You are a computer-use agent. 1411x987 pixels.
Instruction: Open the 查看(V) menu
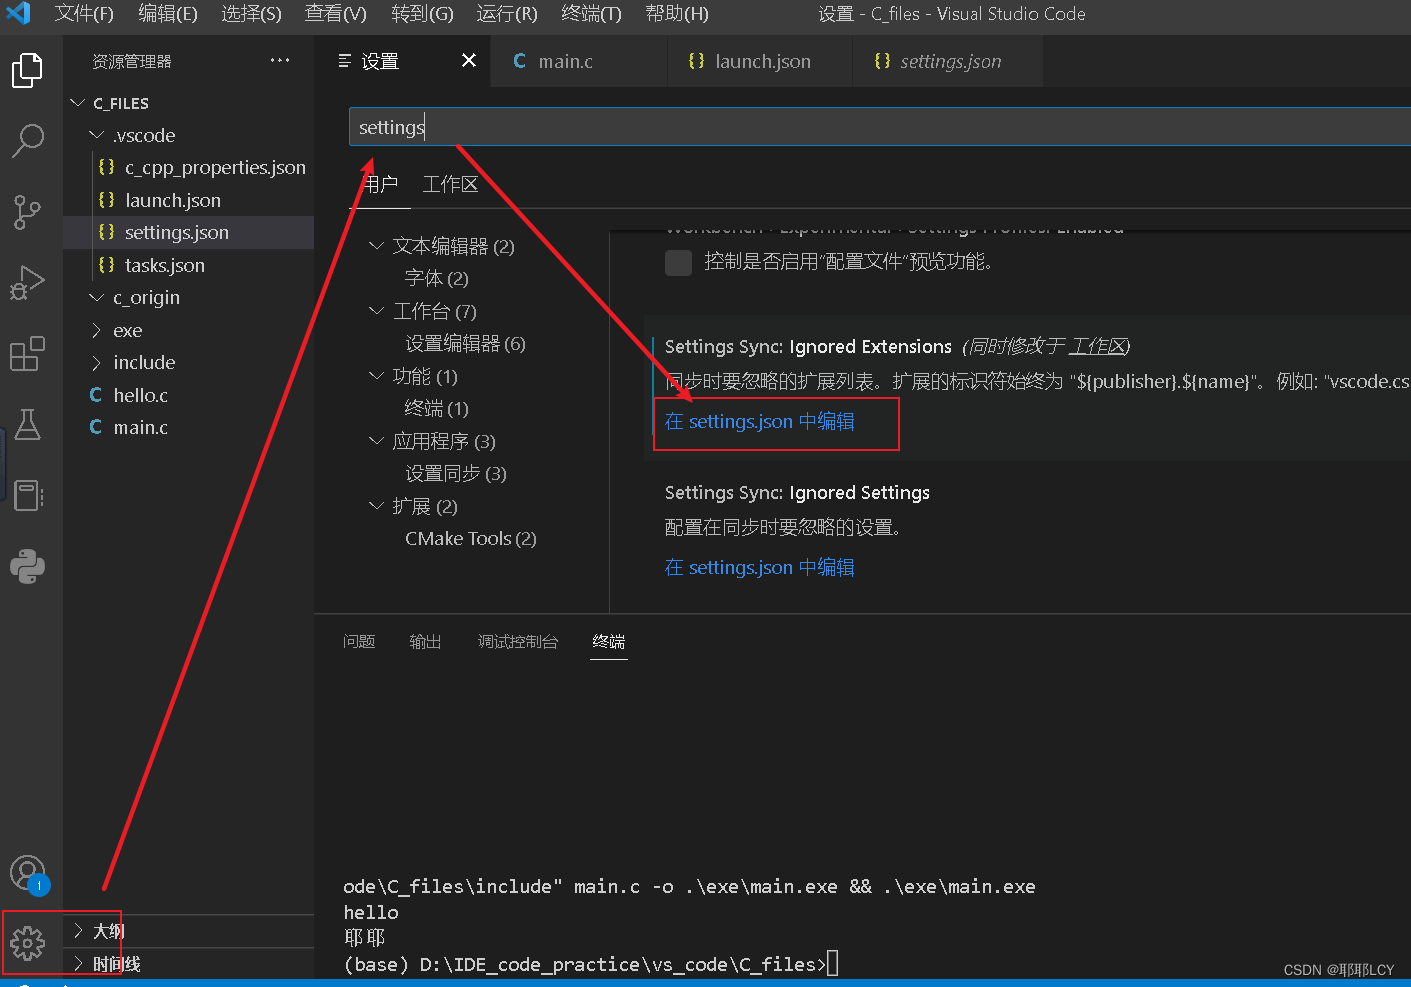tap(336, 14)
